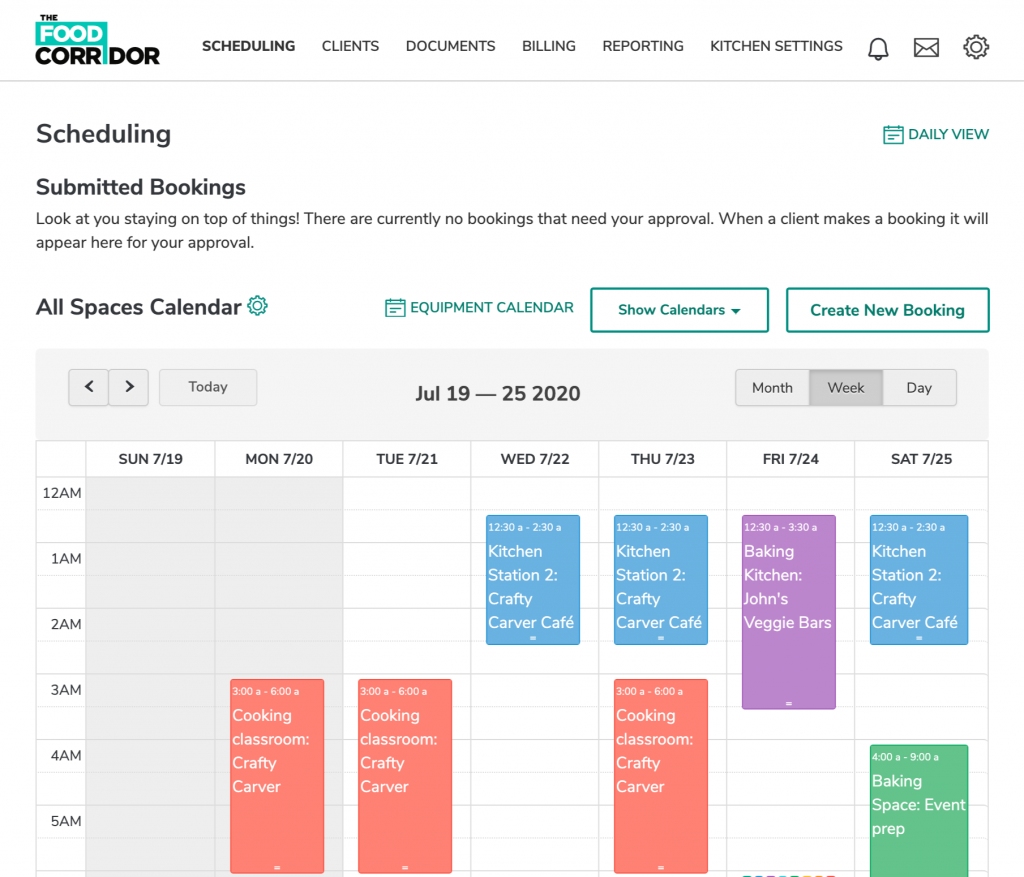Open the purple Baking Kitchen booking on Friday
1024x877 pixels.
click(x=788, y=612)
